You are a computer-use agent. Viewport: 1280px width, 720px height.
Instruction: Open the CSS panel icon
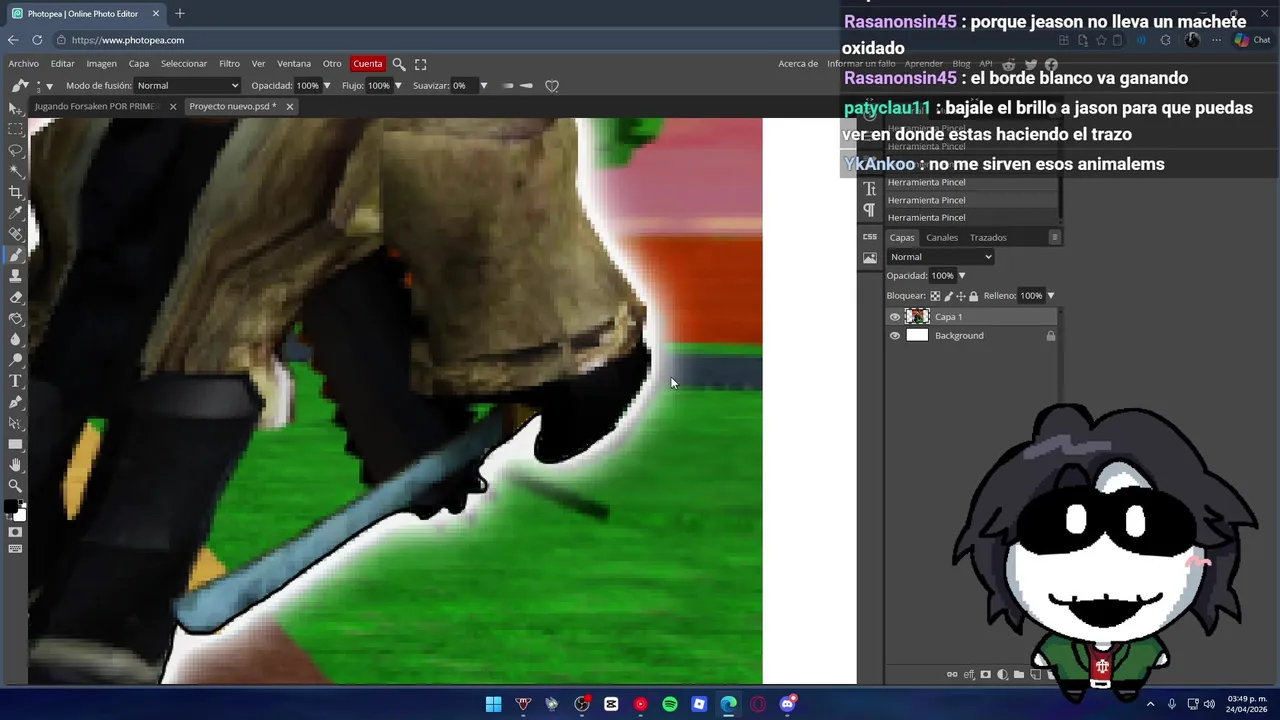tap(869, 237)
